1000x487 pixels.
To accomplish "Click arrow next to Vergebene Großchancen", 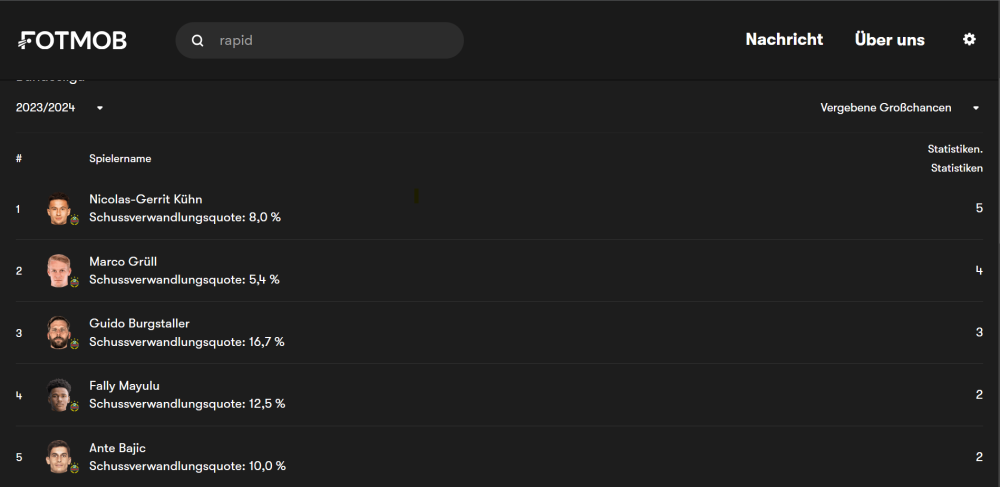I will coord(975,108).
